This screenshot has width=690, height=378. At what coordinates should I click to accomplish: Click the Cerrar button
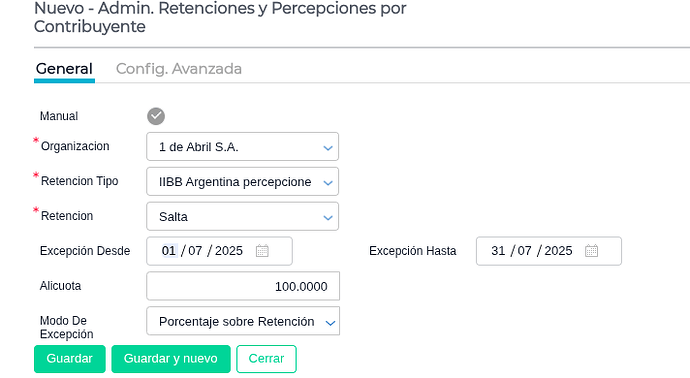[266, 359]
